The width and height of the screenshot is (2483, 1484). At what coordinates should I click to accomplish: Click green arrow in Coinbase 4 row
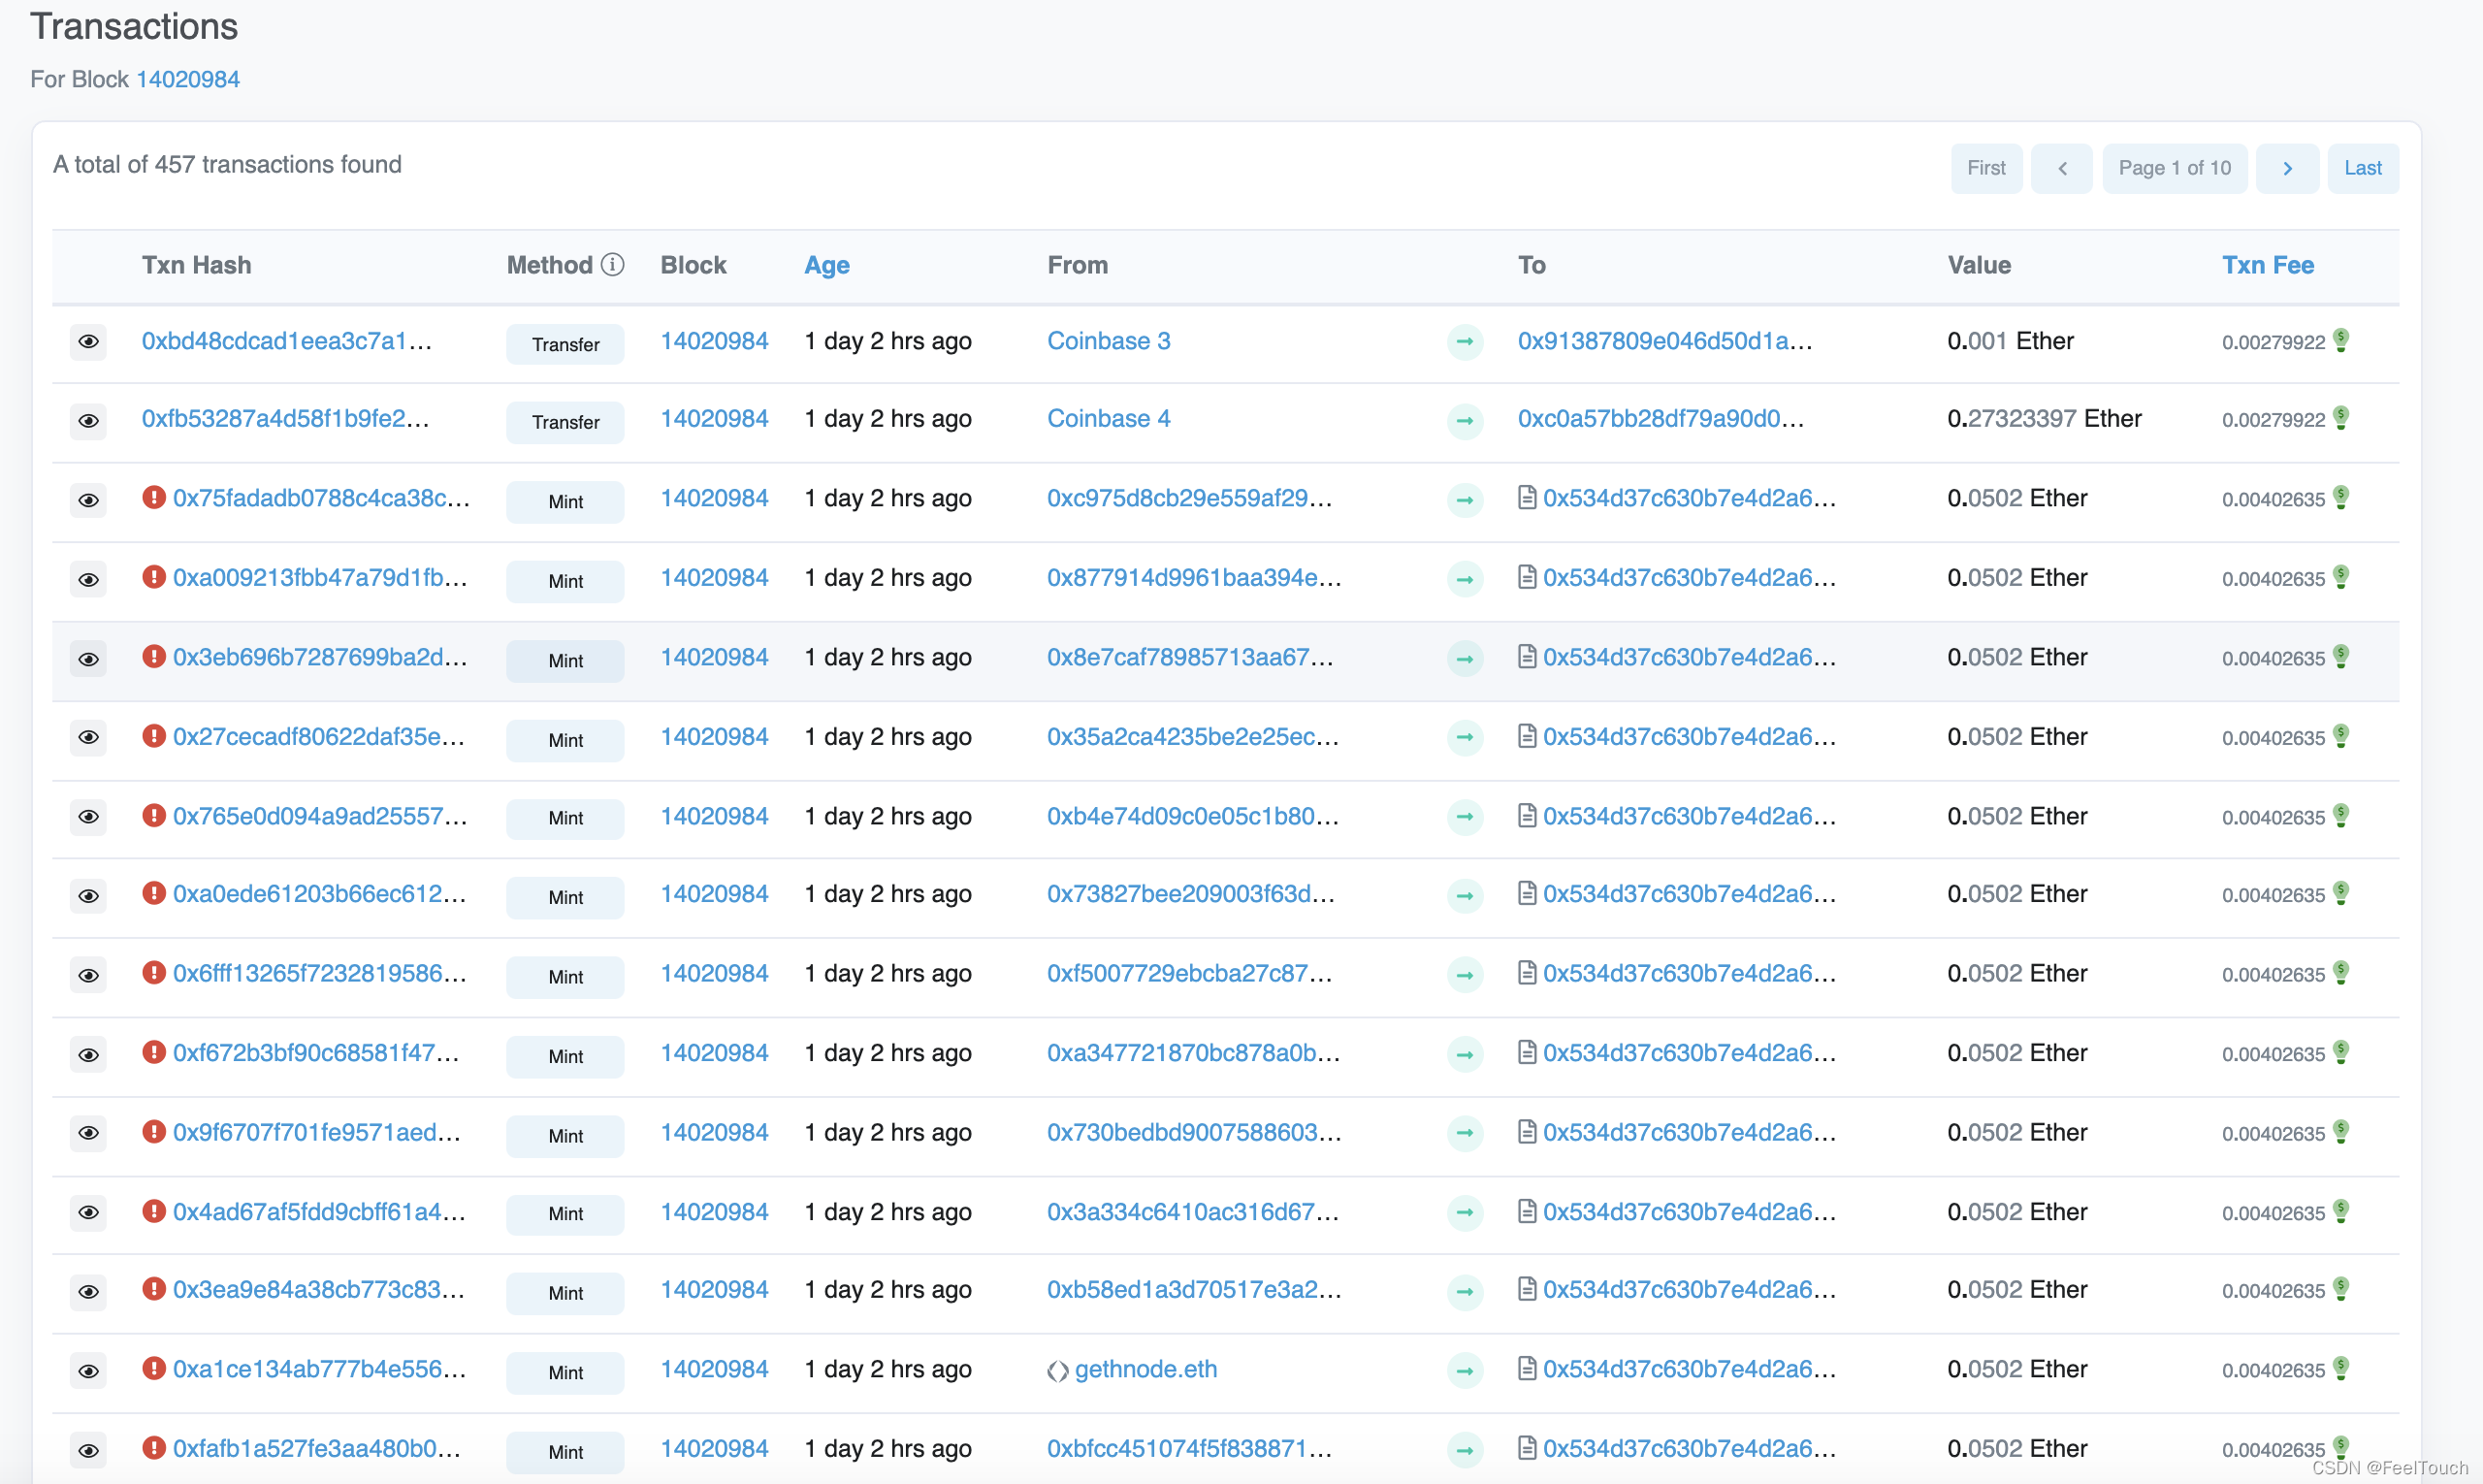(1465, 421)
